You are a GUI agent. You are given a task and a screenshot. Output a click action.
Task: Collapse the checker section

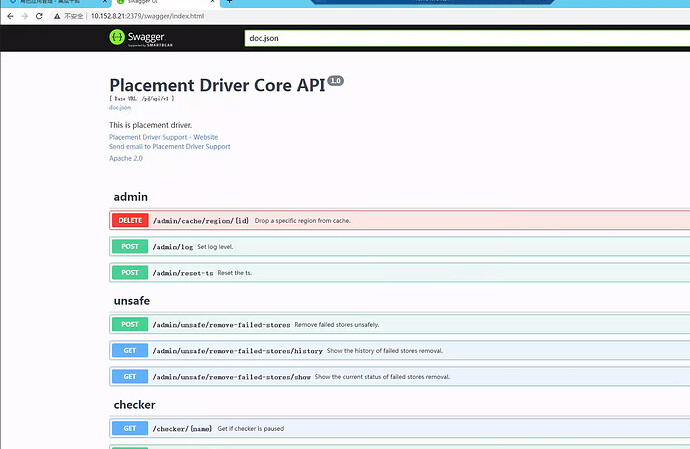[x=134, y=405]
